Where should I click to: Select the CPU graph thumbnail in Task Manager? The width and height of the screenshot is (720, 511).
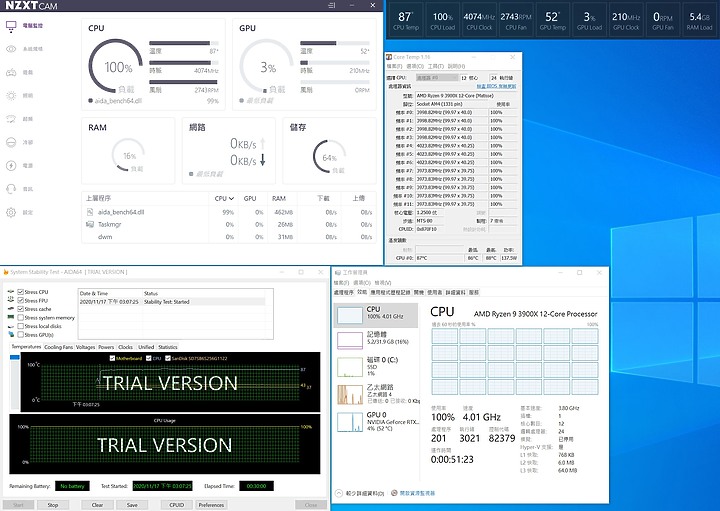(x=350, y=315)
